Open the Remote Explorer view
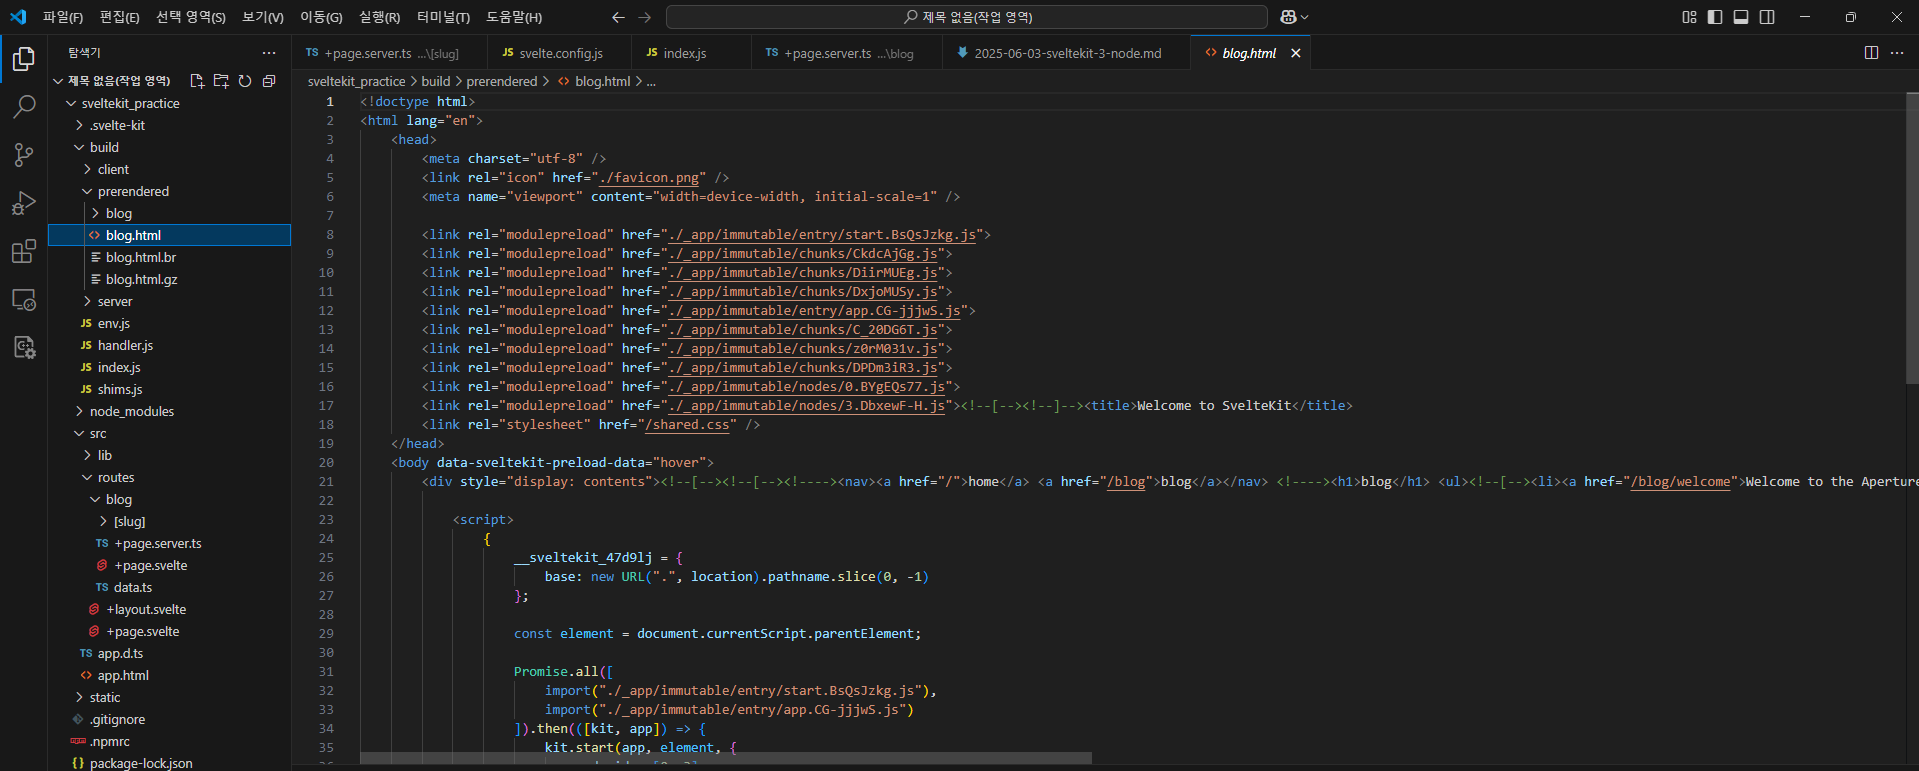Screen dimensions: 1919x771 (x=24, y=299)
